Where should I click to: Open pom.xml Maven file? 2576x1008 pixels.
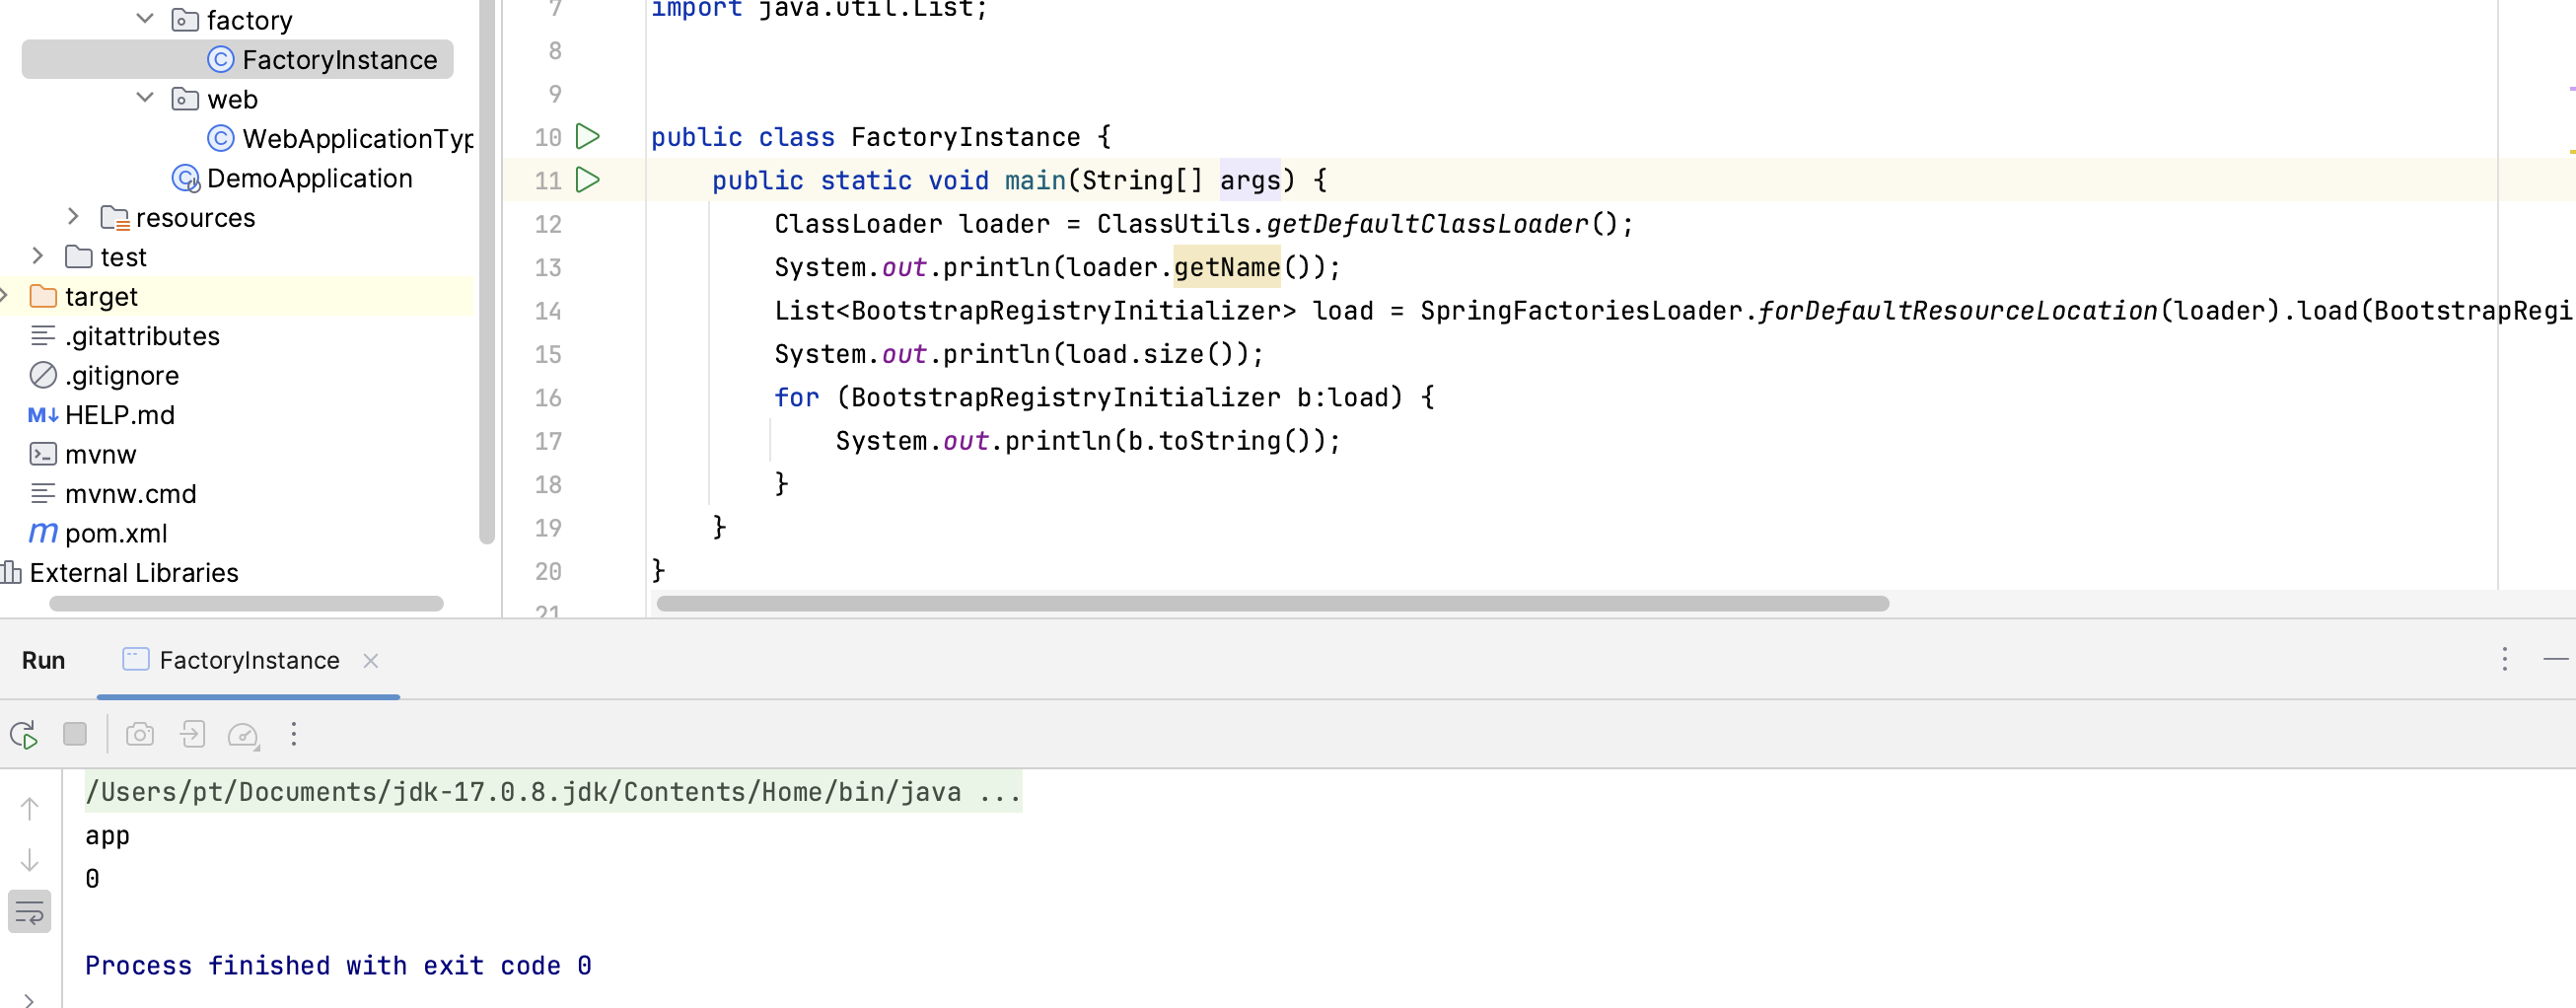[116, 534]
